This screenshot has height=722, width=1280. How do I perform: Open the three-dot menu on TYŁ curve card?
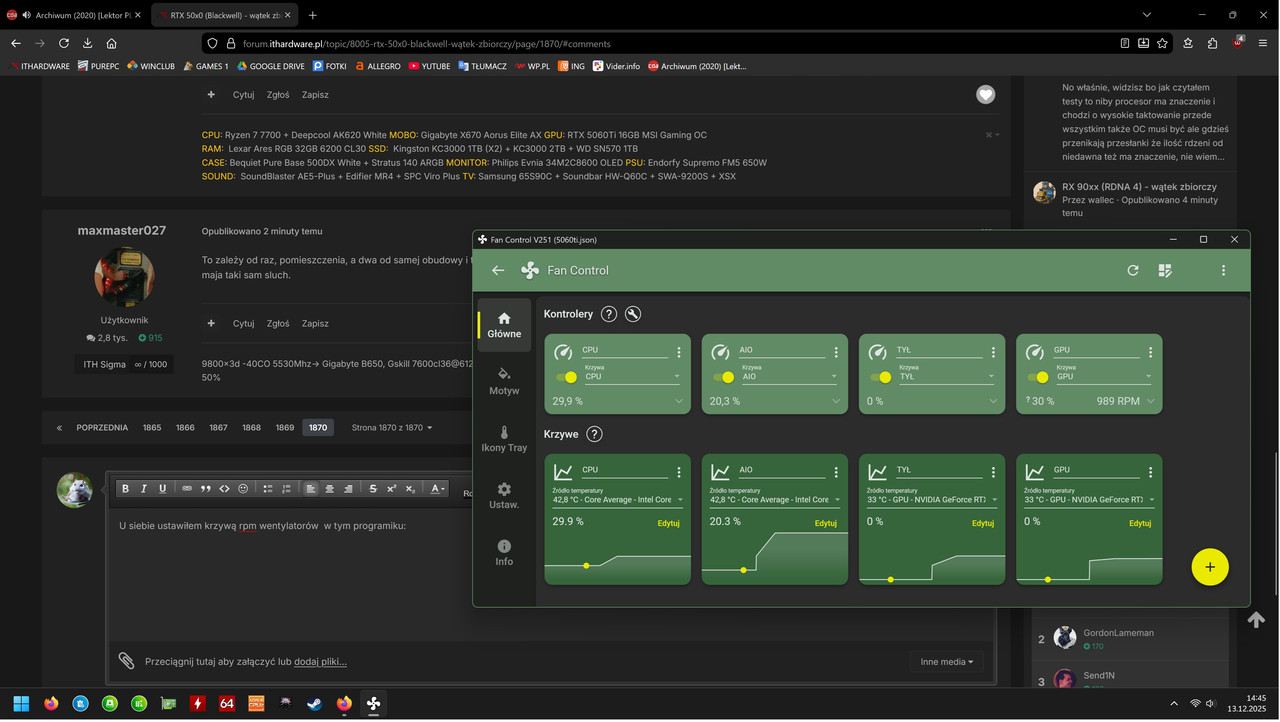coord(993,472)
